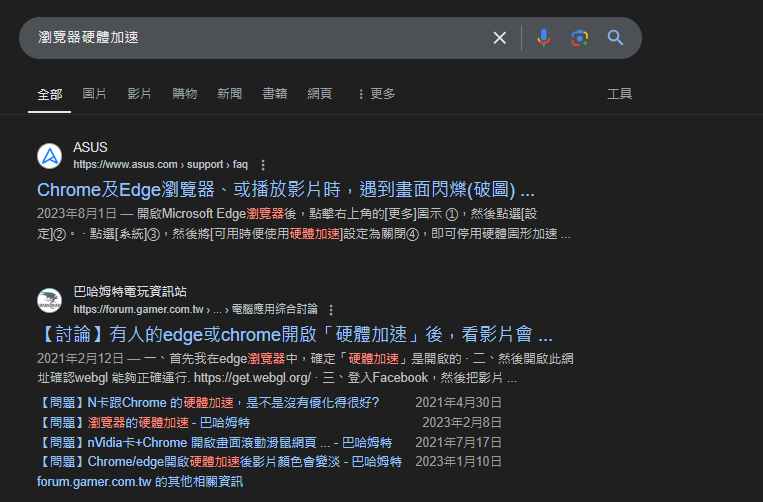This screenshot has height=502, width=763.
Task: Click the snippet beginning 2021年2月12日
Action: (305, 368)
